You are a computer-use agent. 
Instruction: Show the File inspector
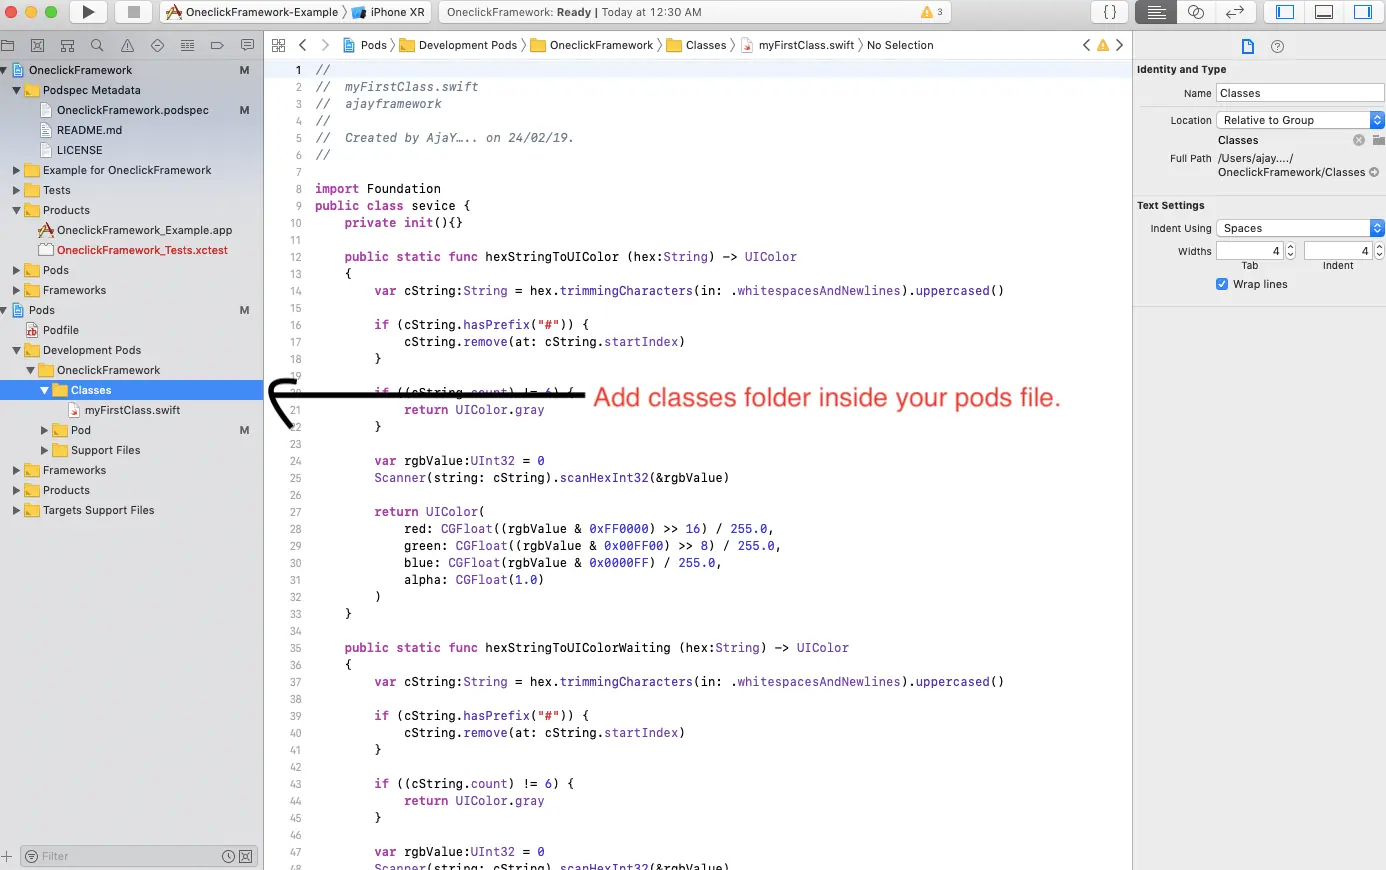click(1247, 46)
